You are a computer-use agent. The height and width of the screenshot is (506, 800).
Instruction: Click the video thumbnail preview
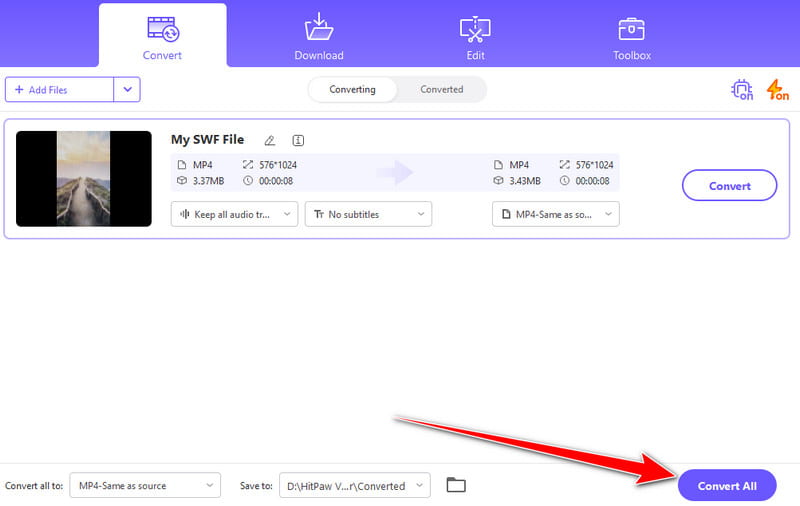(84, 178)
